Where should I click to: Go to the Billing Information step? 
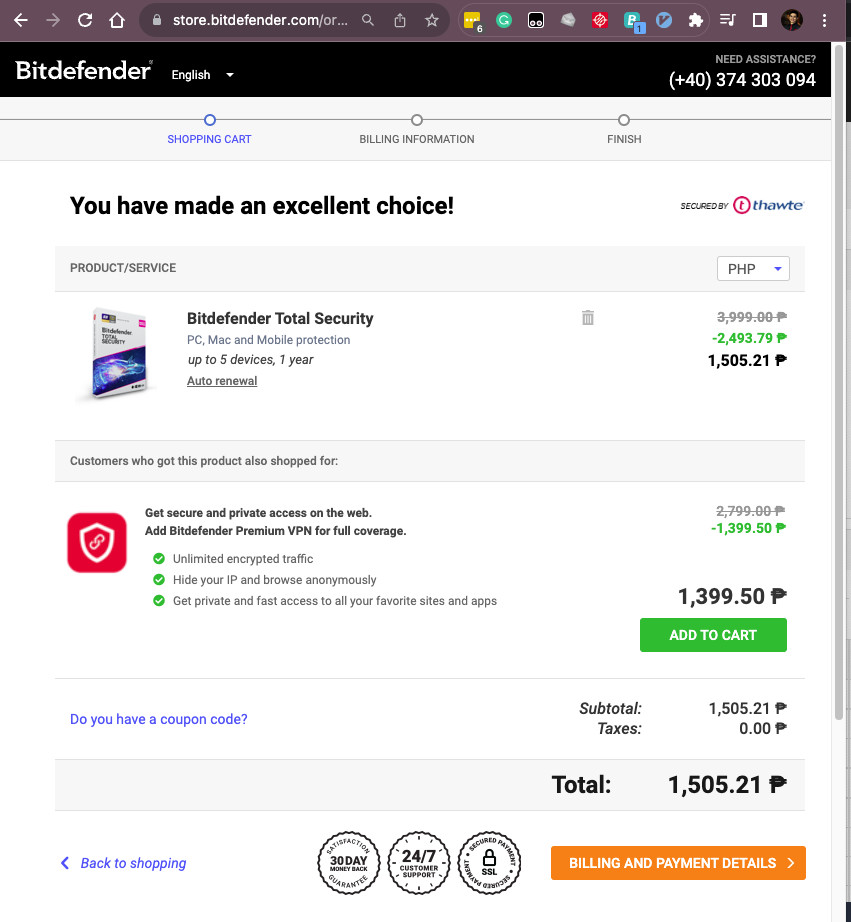tap(417, 121)
